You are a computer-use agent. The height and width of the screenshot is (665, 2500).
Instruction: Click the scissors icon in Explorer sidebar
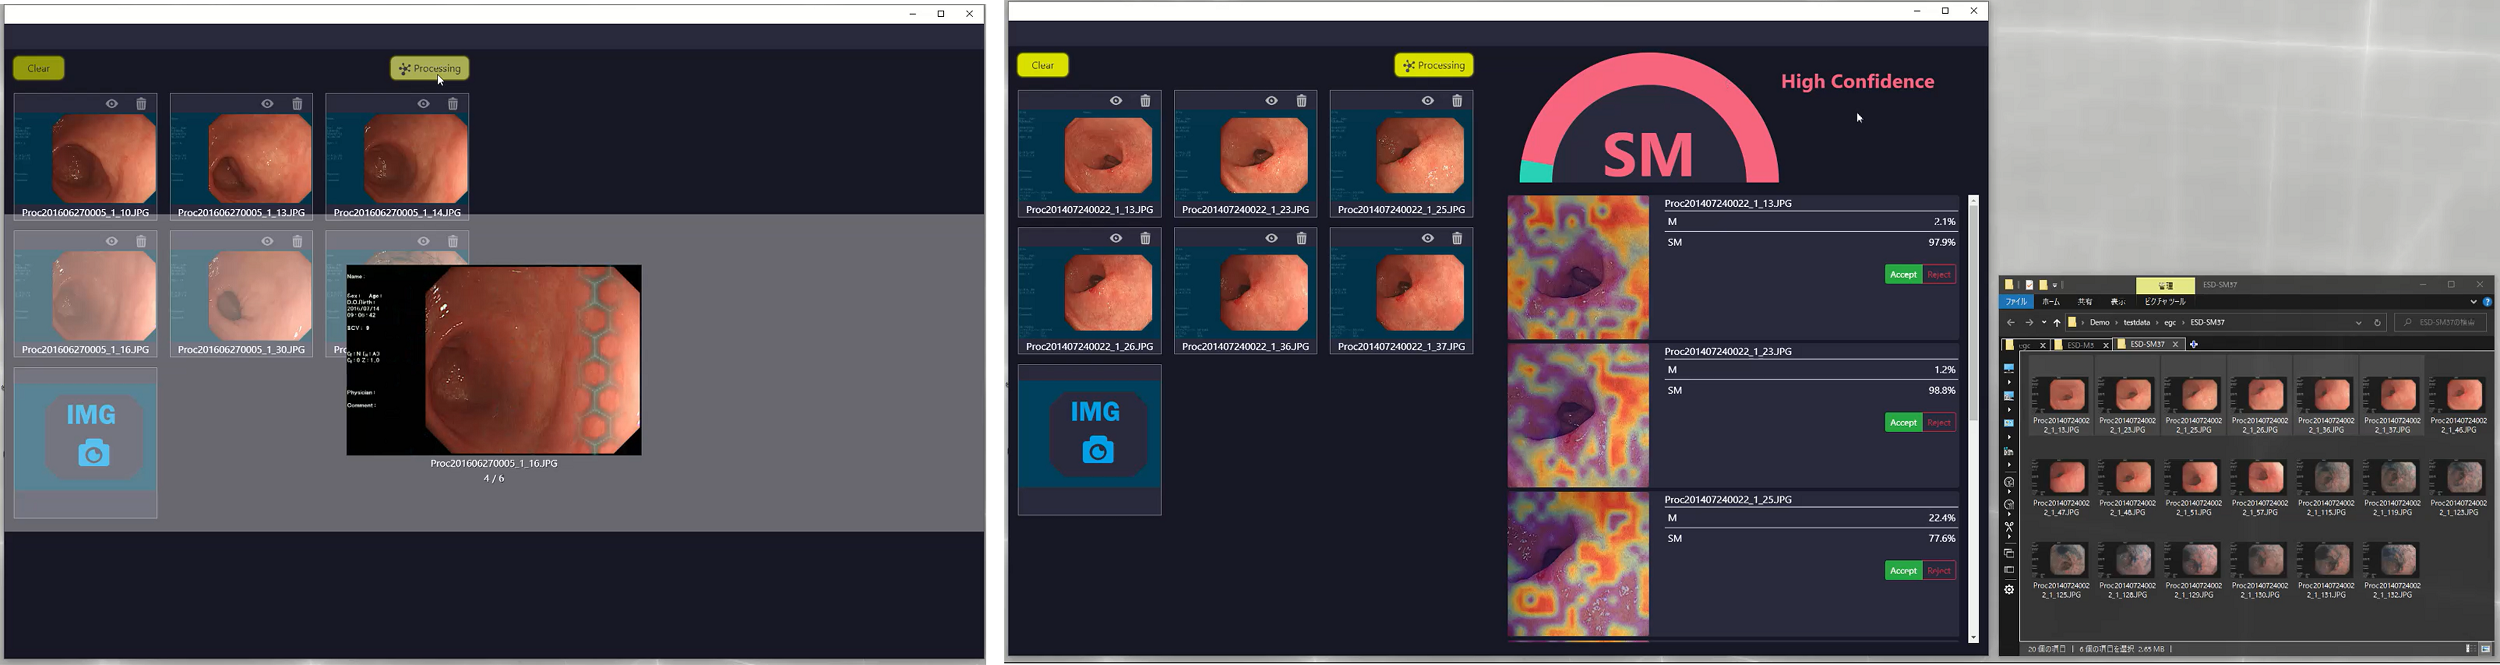(2009, 527)
